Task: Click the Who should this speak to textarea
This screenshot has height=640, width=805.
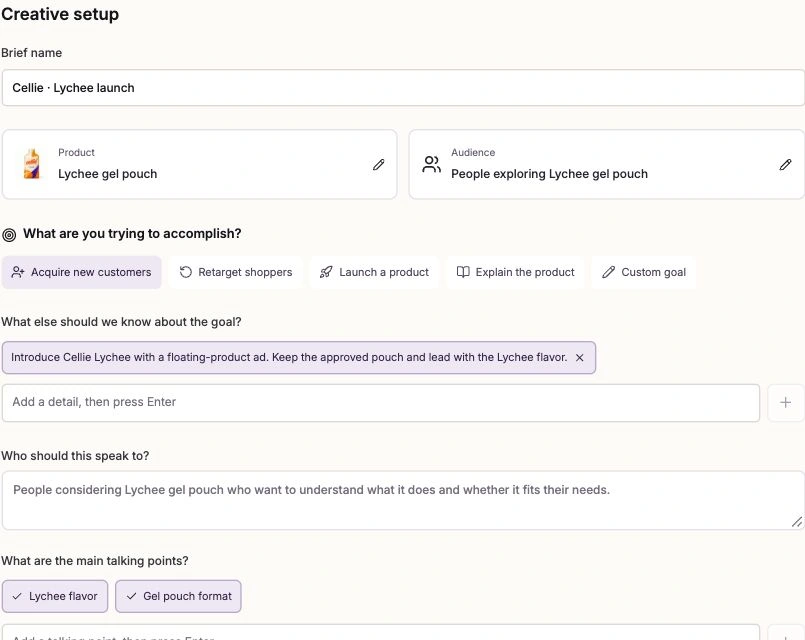Action: (x=403, y=500)
